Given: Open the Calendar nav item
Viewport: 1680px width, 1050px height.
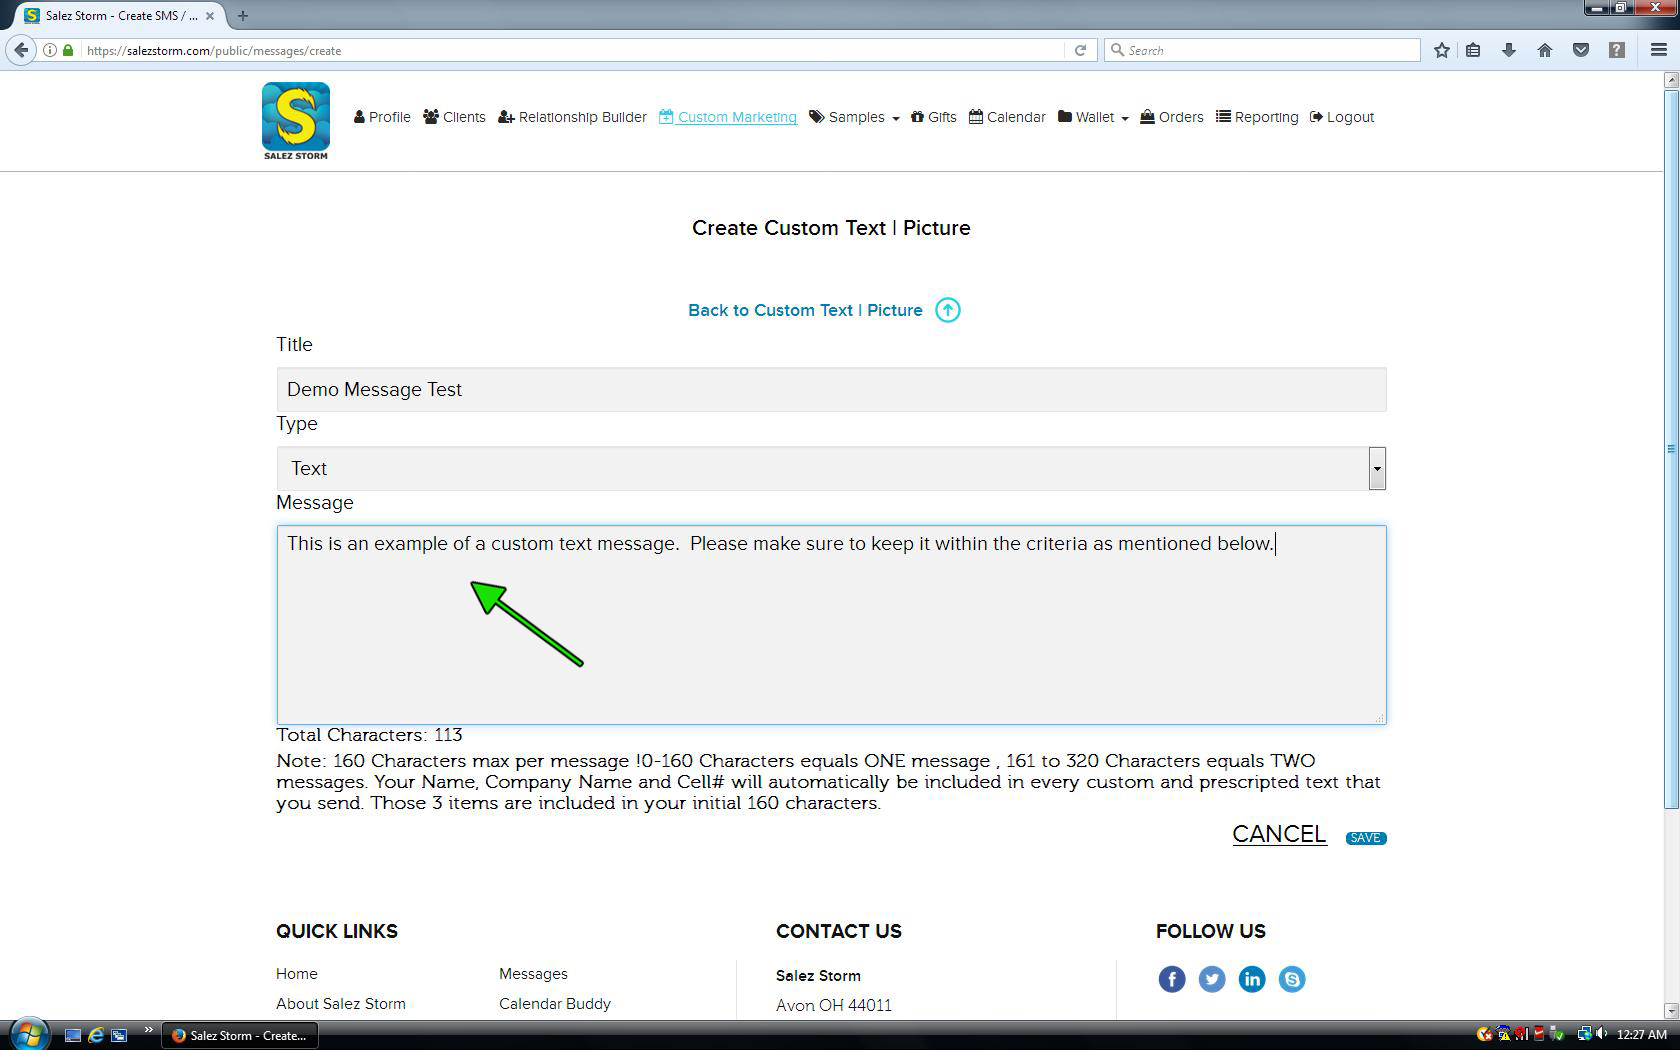Looking at the screenshot, I should (1007, 117).
